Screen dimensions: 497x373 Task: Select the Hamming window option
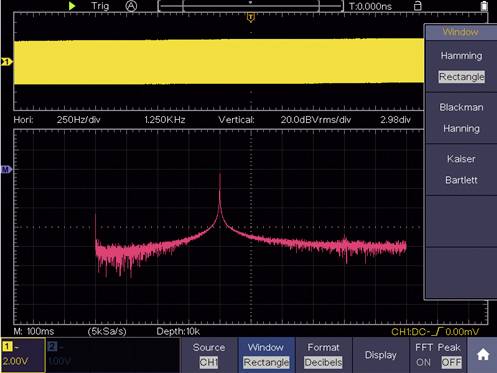click(x=461, y=56)
